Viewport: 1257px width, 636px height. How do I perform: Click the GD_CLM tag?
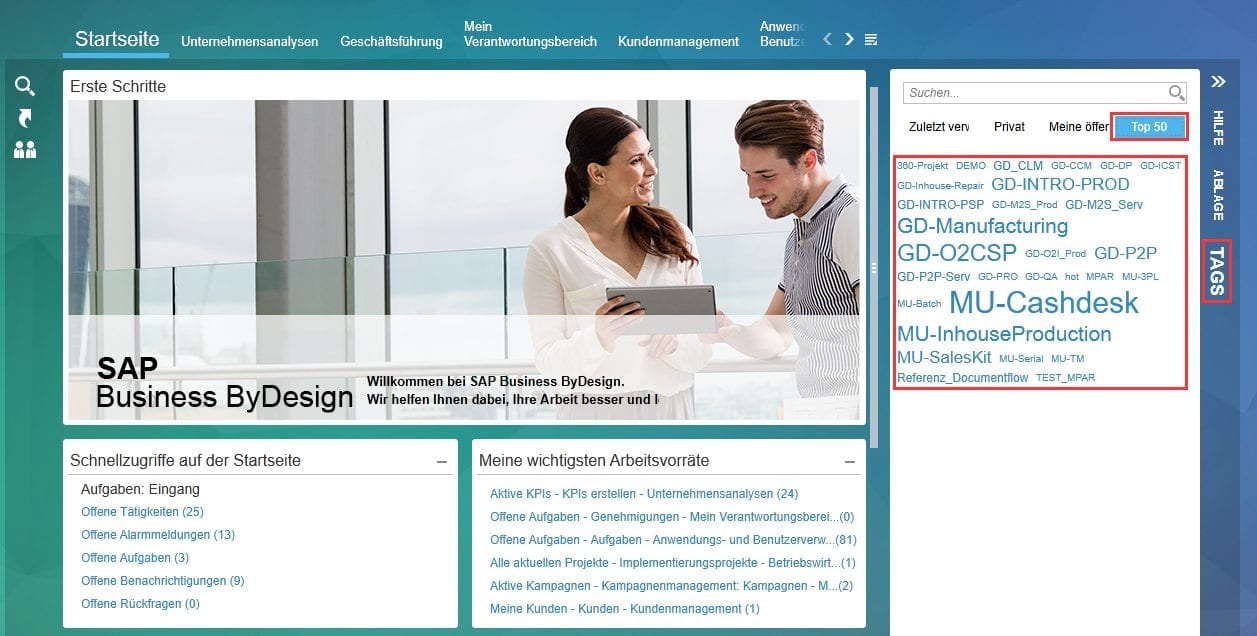pos(1018,166)
